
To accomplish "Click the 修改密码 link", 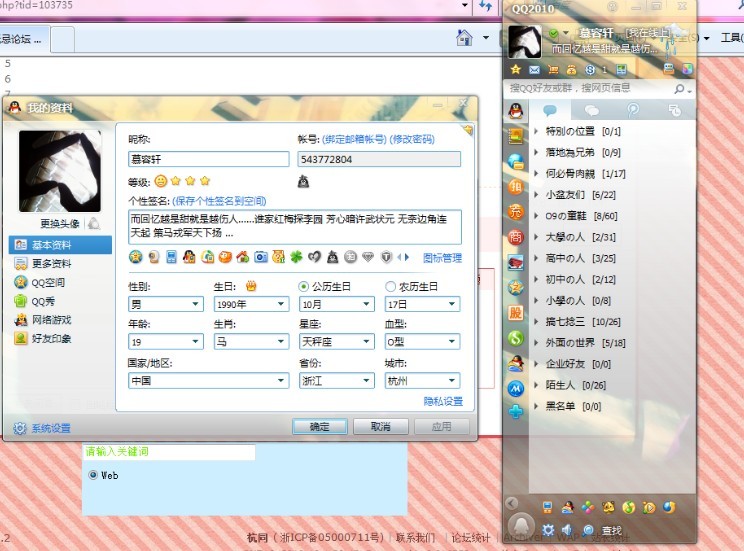I will click(x=412, y=139).
